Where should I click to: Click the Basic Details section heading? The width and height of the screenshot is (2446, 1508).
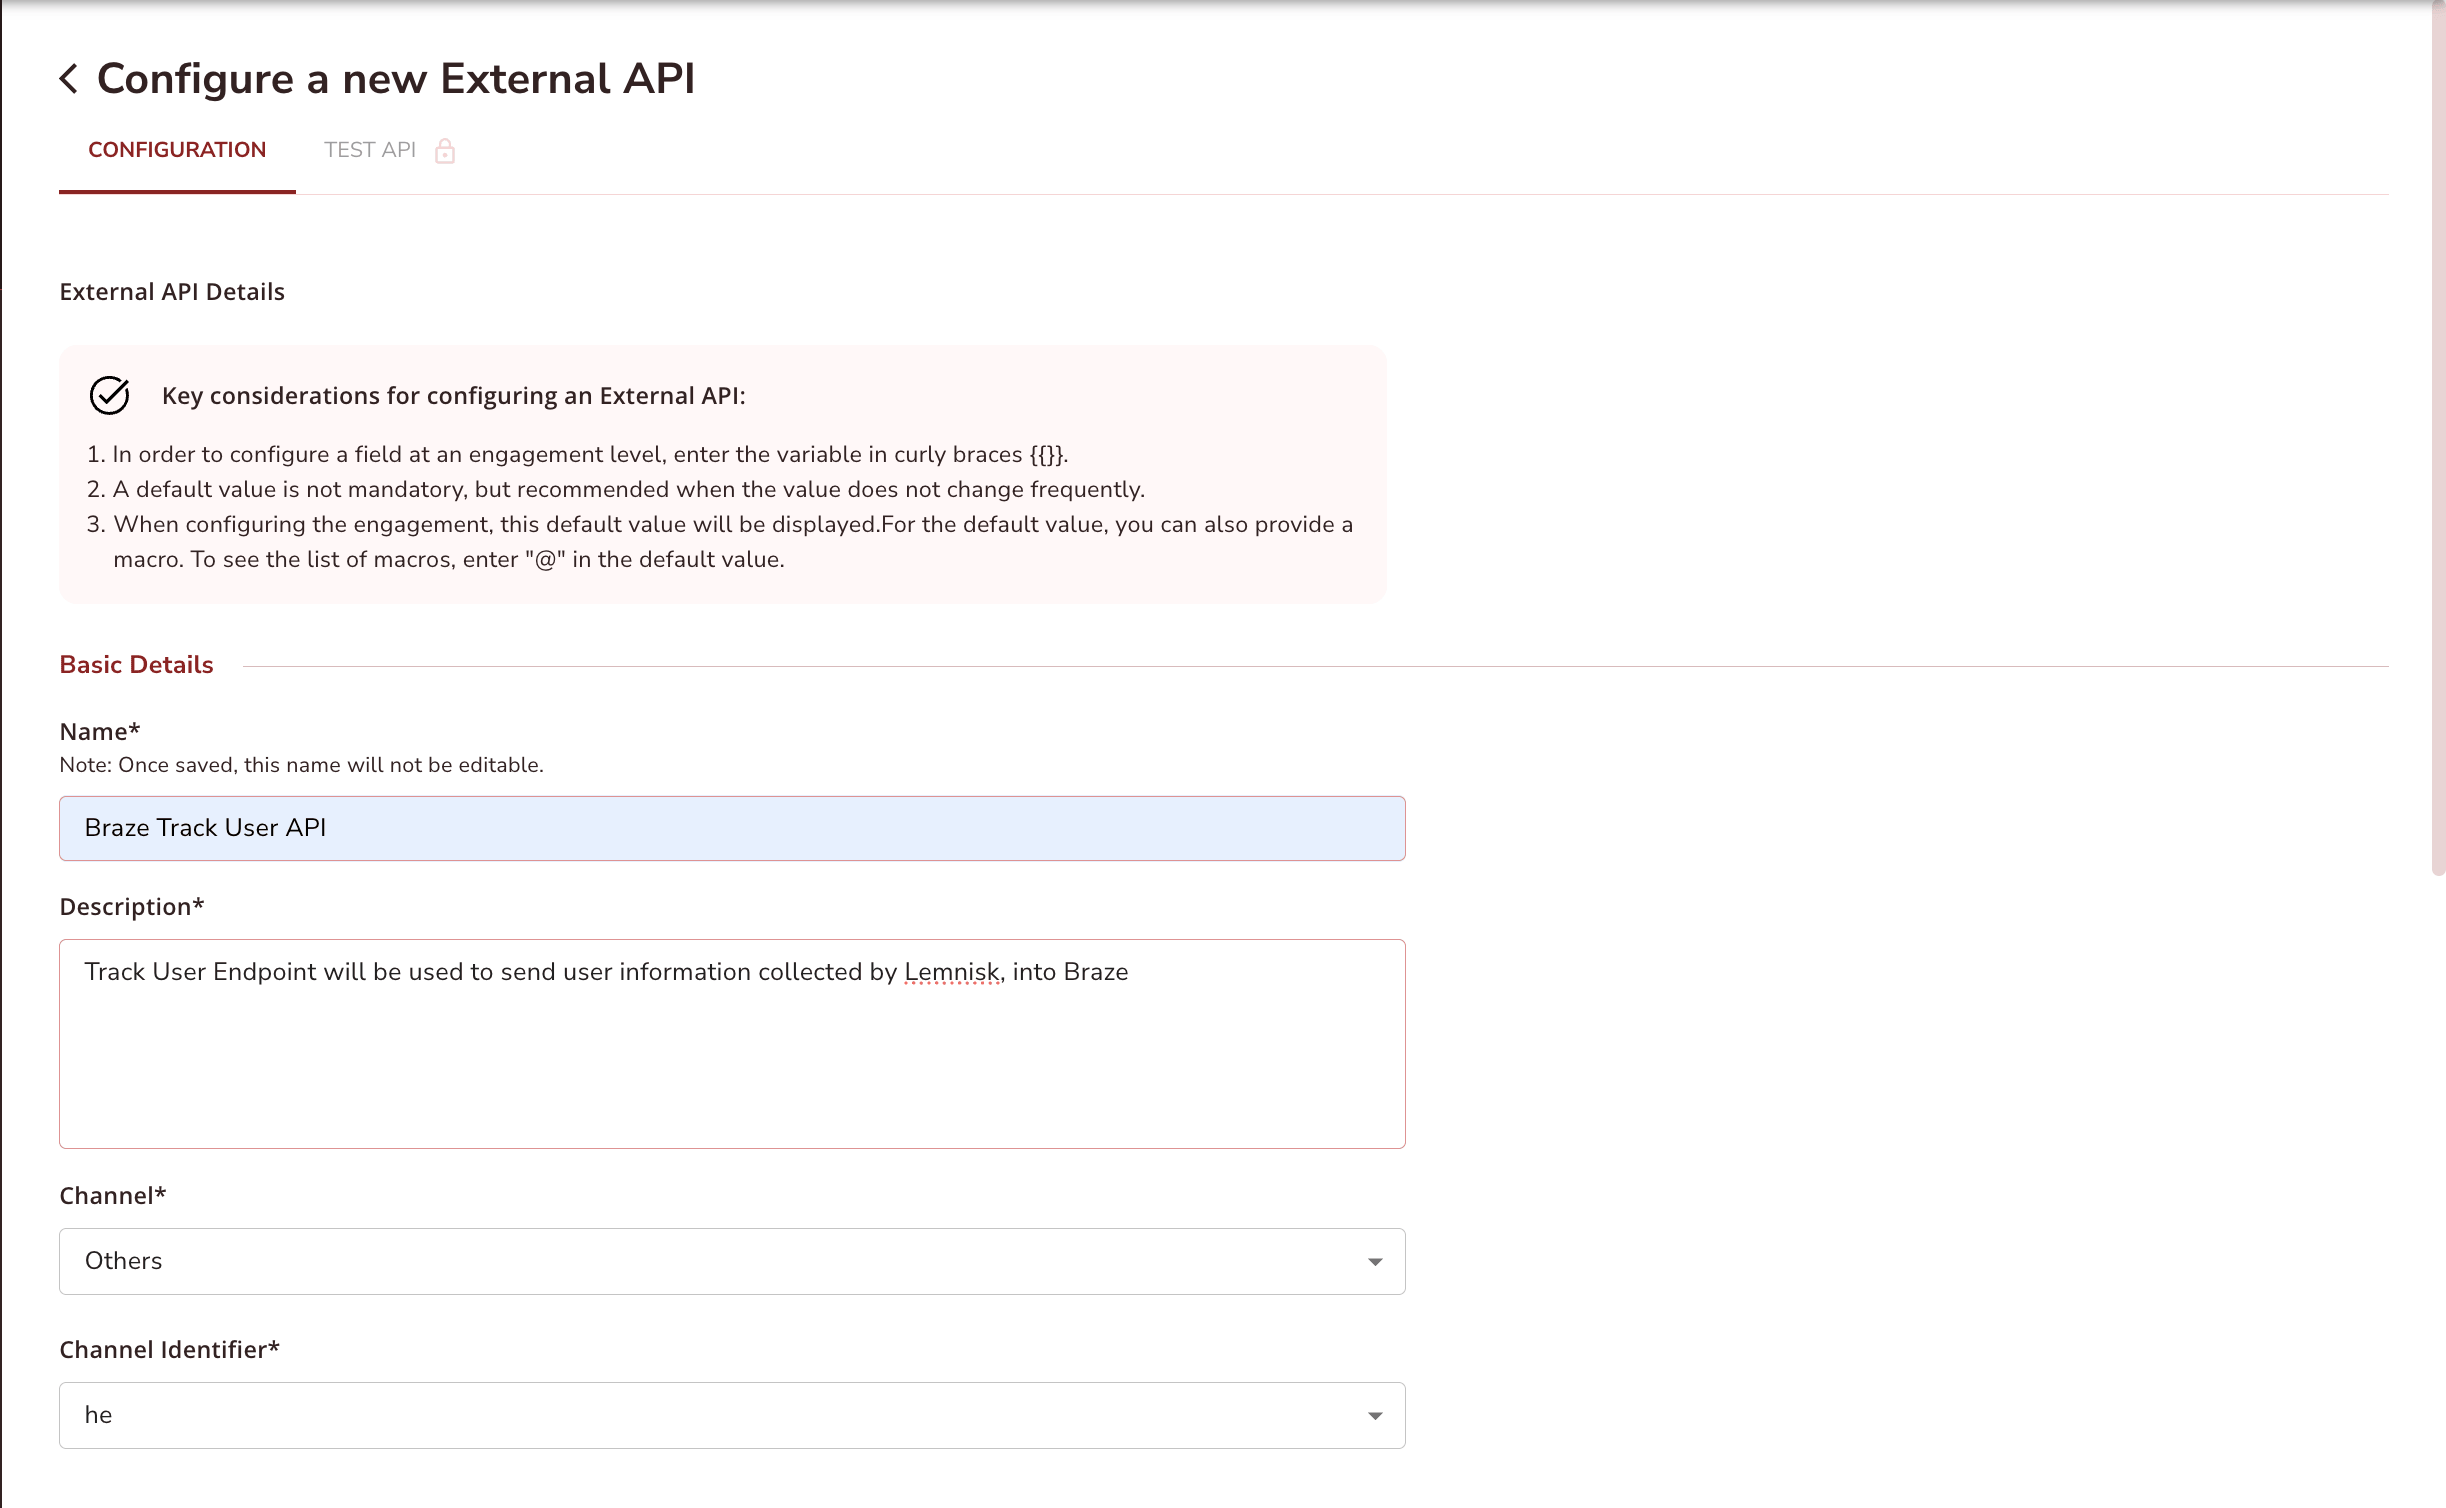(x=136, y=663)
